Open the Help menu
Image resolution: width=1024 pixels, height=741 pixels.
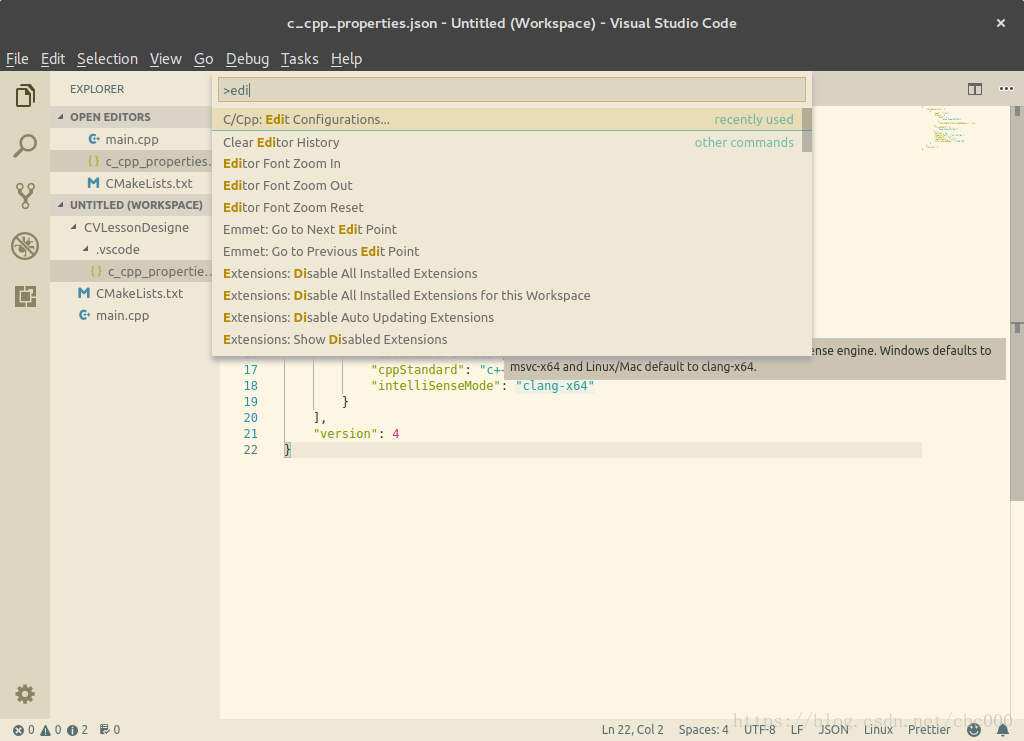pos(346,59)
